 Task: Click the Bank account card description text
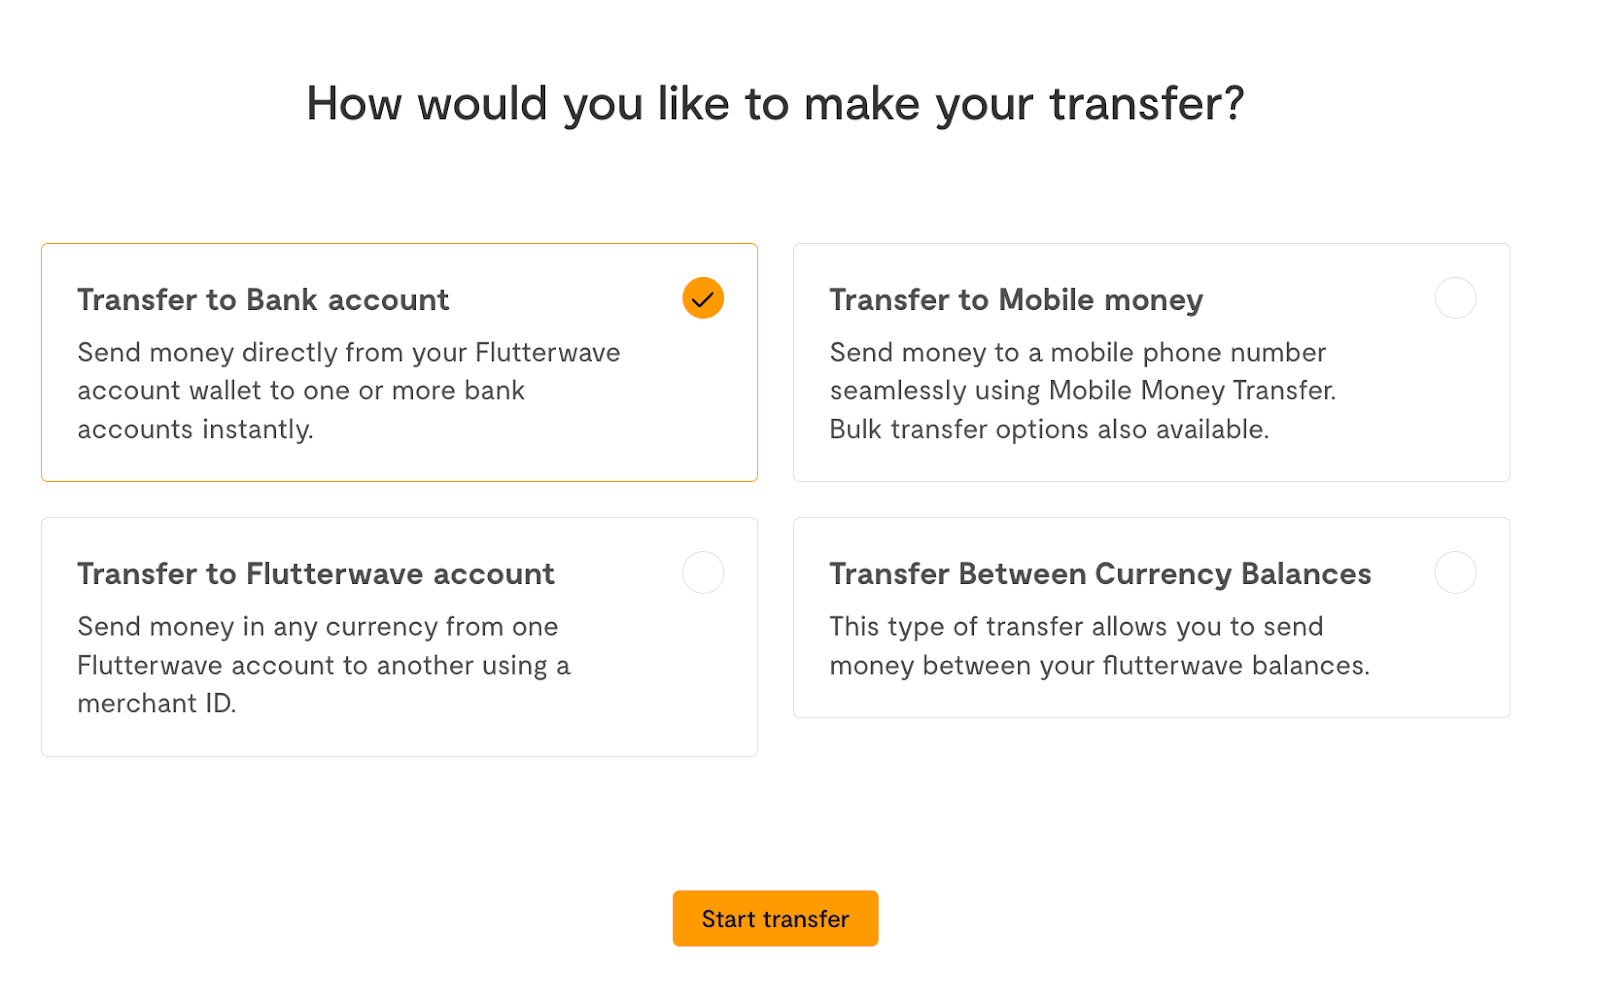348,391
